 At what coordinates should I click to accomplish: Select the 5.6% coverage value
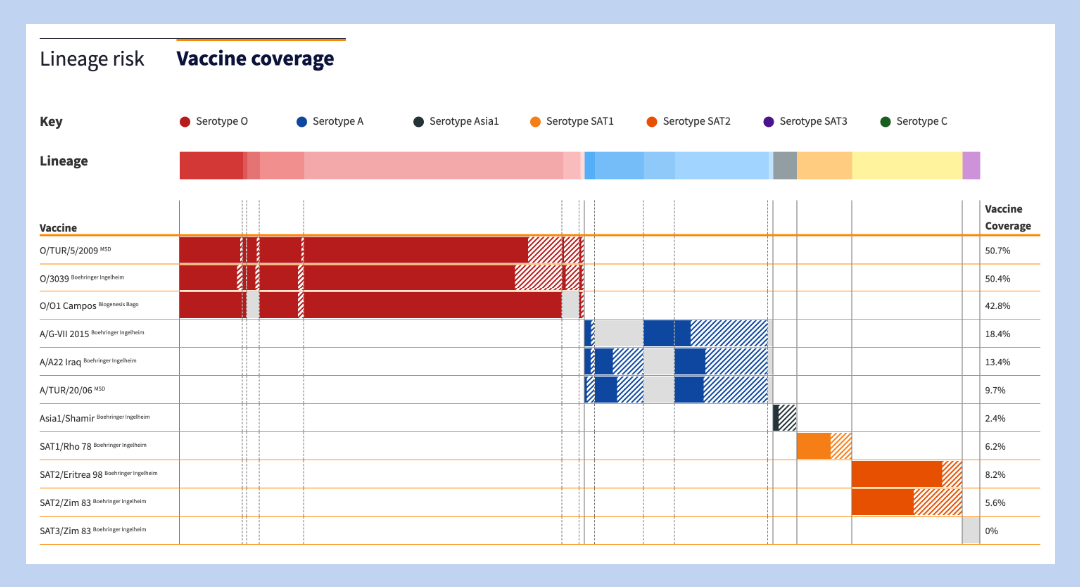[995, 504]
